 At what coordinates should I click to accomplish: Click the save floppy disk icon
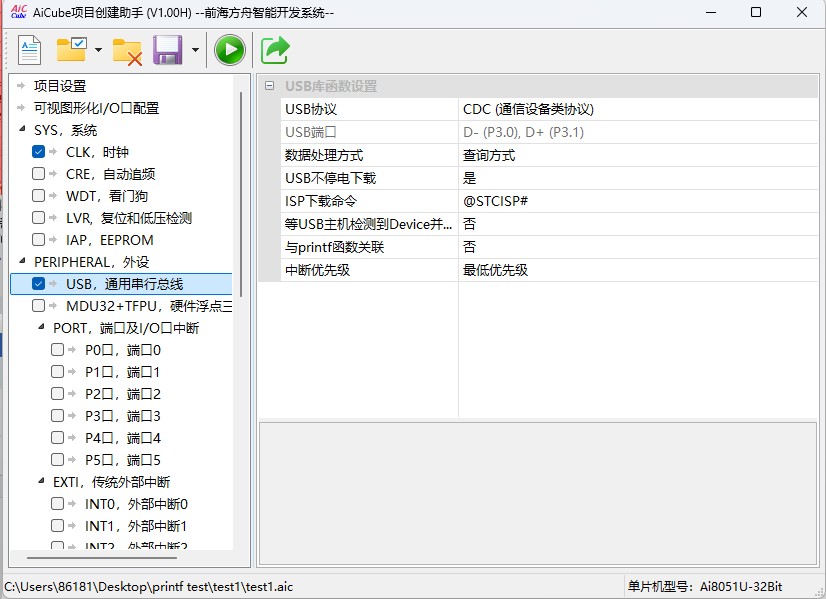167,49
